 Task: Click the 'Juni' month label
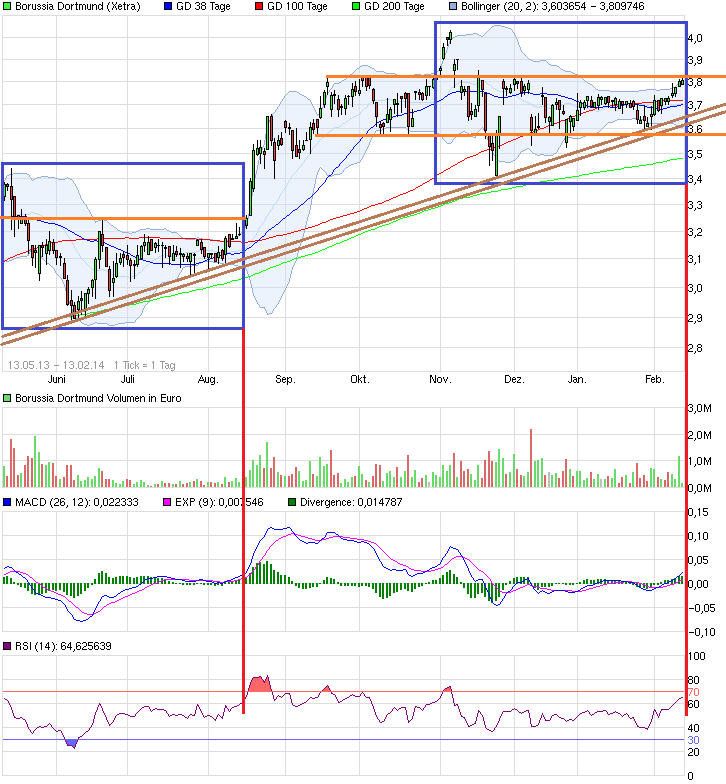click(x=56, y=379)
